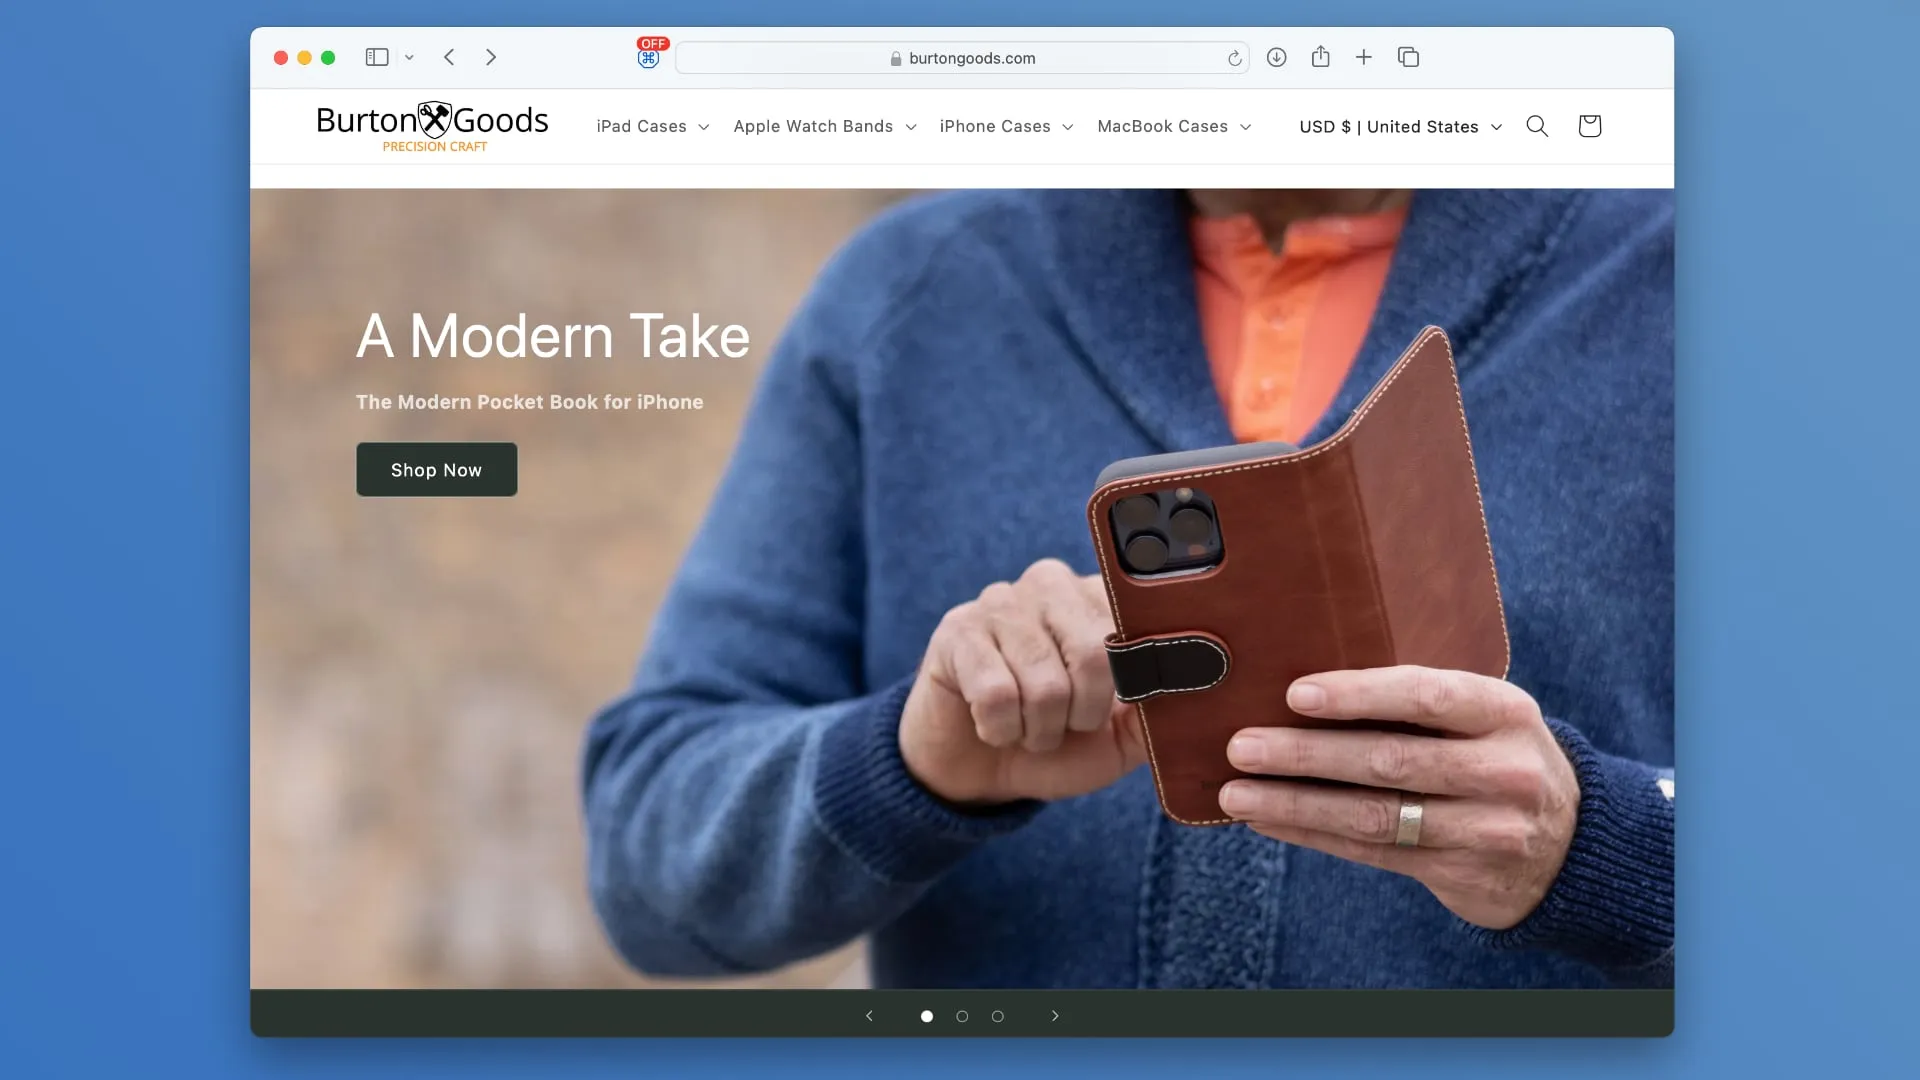1920x1080 pixels.
Task: Select the MacBook Cases menu item
Action: point(1163,127)
